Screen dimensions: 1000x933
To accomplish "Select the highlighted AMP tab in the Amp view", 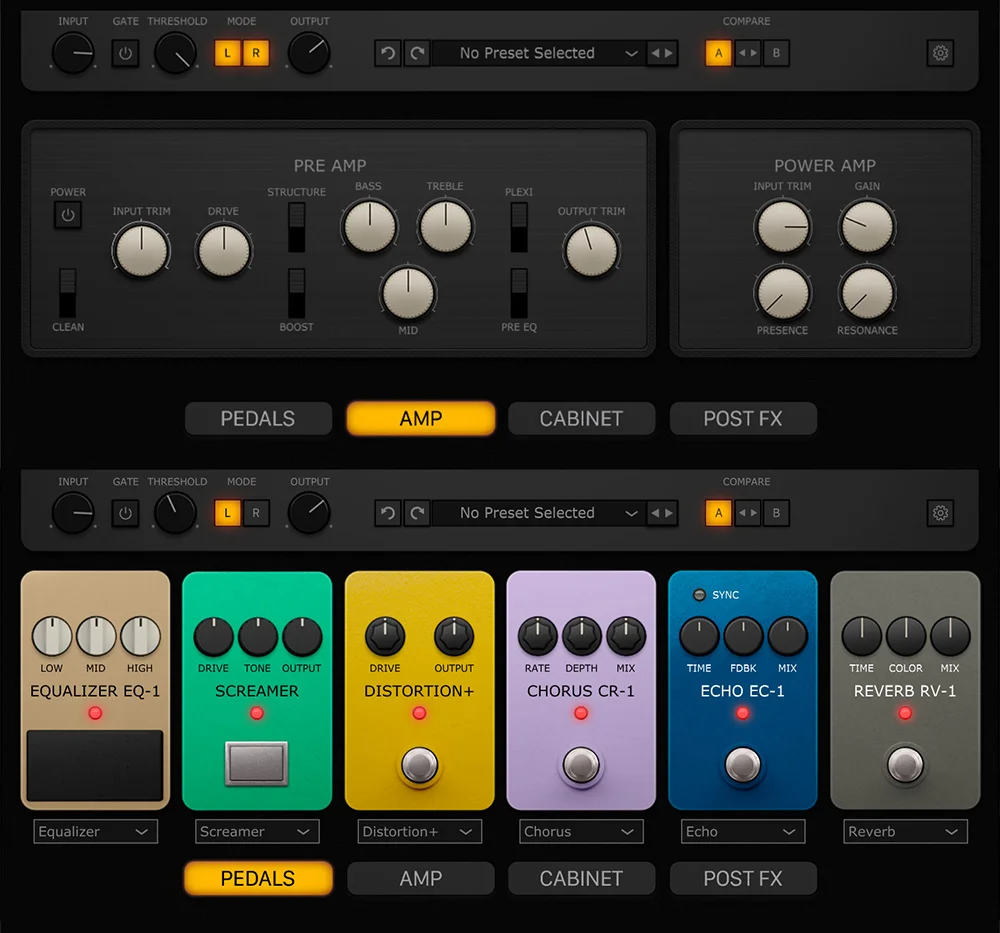I will pos(421,418).
